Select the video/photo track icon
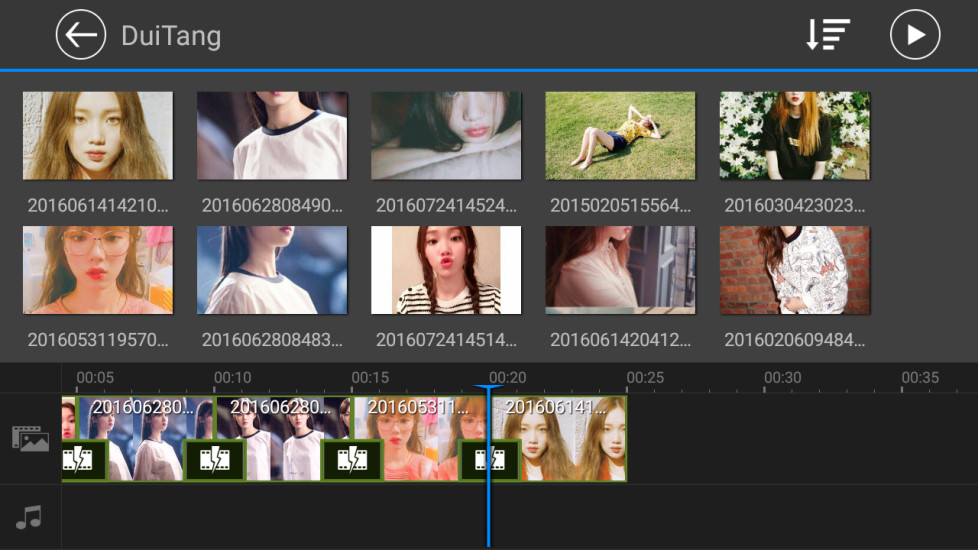This screenshot has height=550, width=978. 30,438
